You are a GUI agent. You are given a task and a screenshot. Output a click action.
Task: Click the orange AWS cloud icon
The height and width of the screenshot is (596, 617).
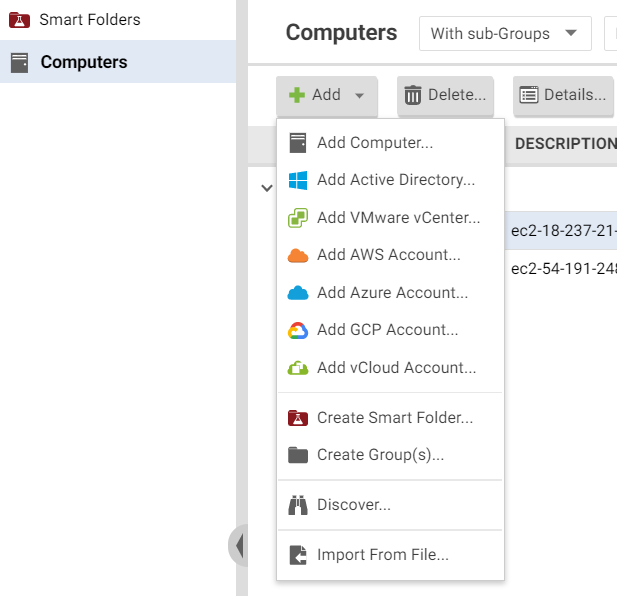[297, 255]
